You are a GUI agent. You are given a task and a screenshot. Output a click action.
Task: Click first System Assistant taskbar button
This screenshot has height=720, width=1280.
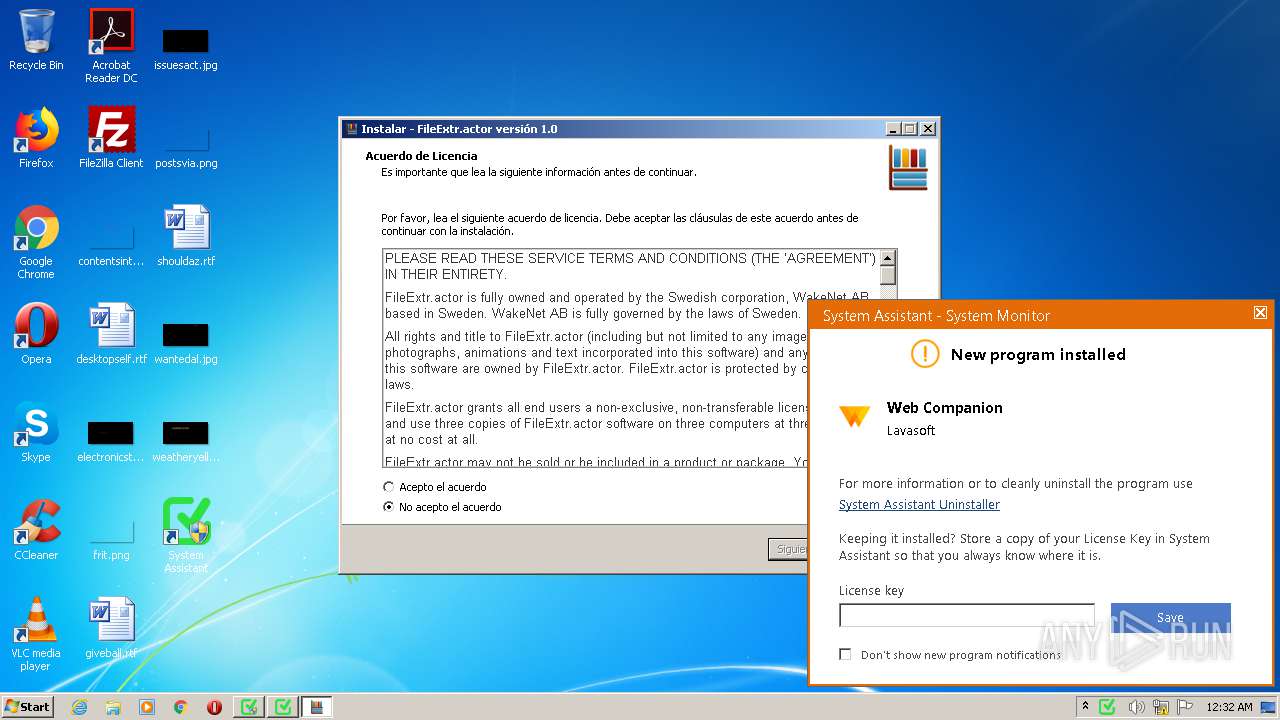249,707
